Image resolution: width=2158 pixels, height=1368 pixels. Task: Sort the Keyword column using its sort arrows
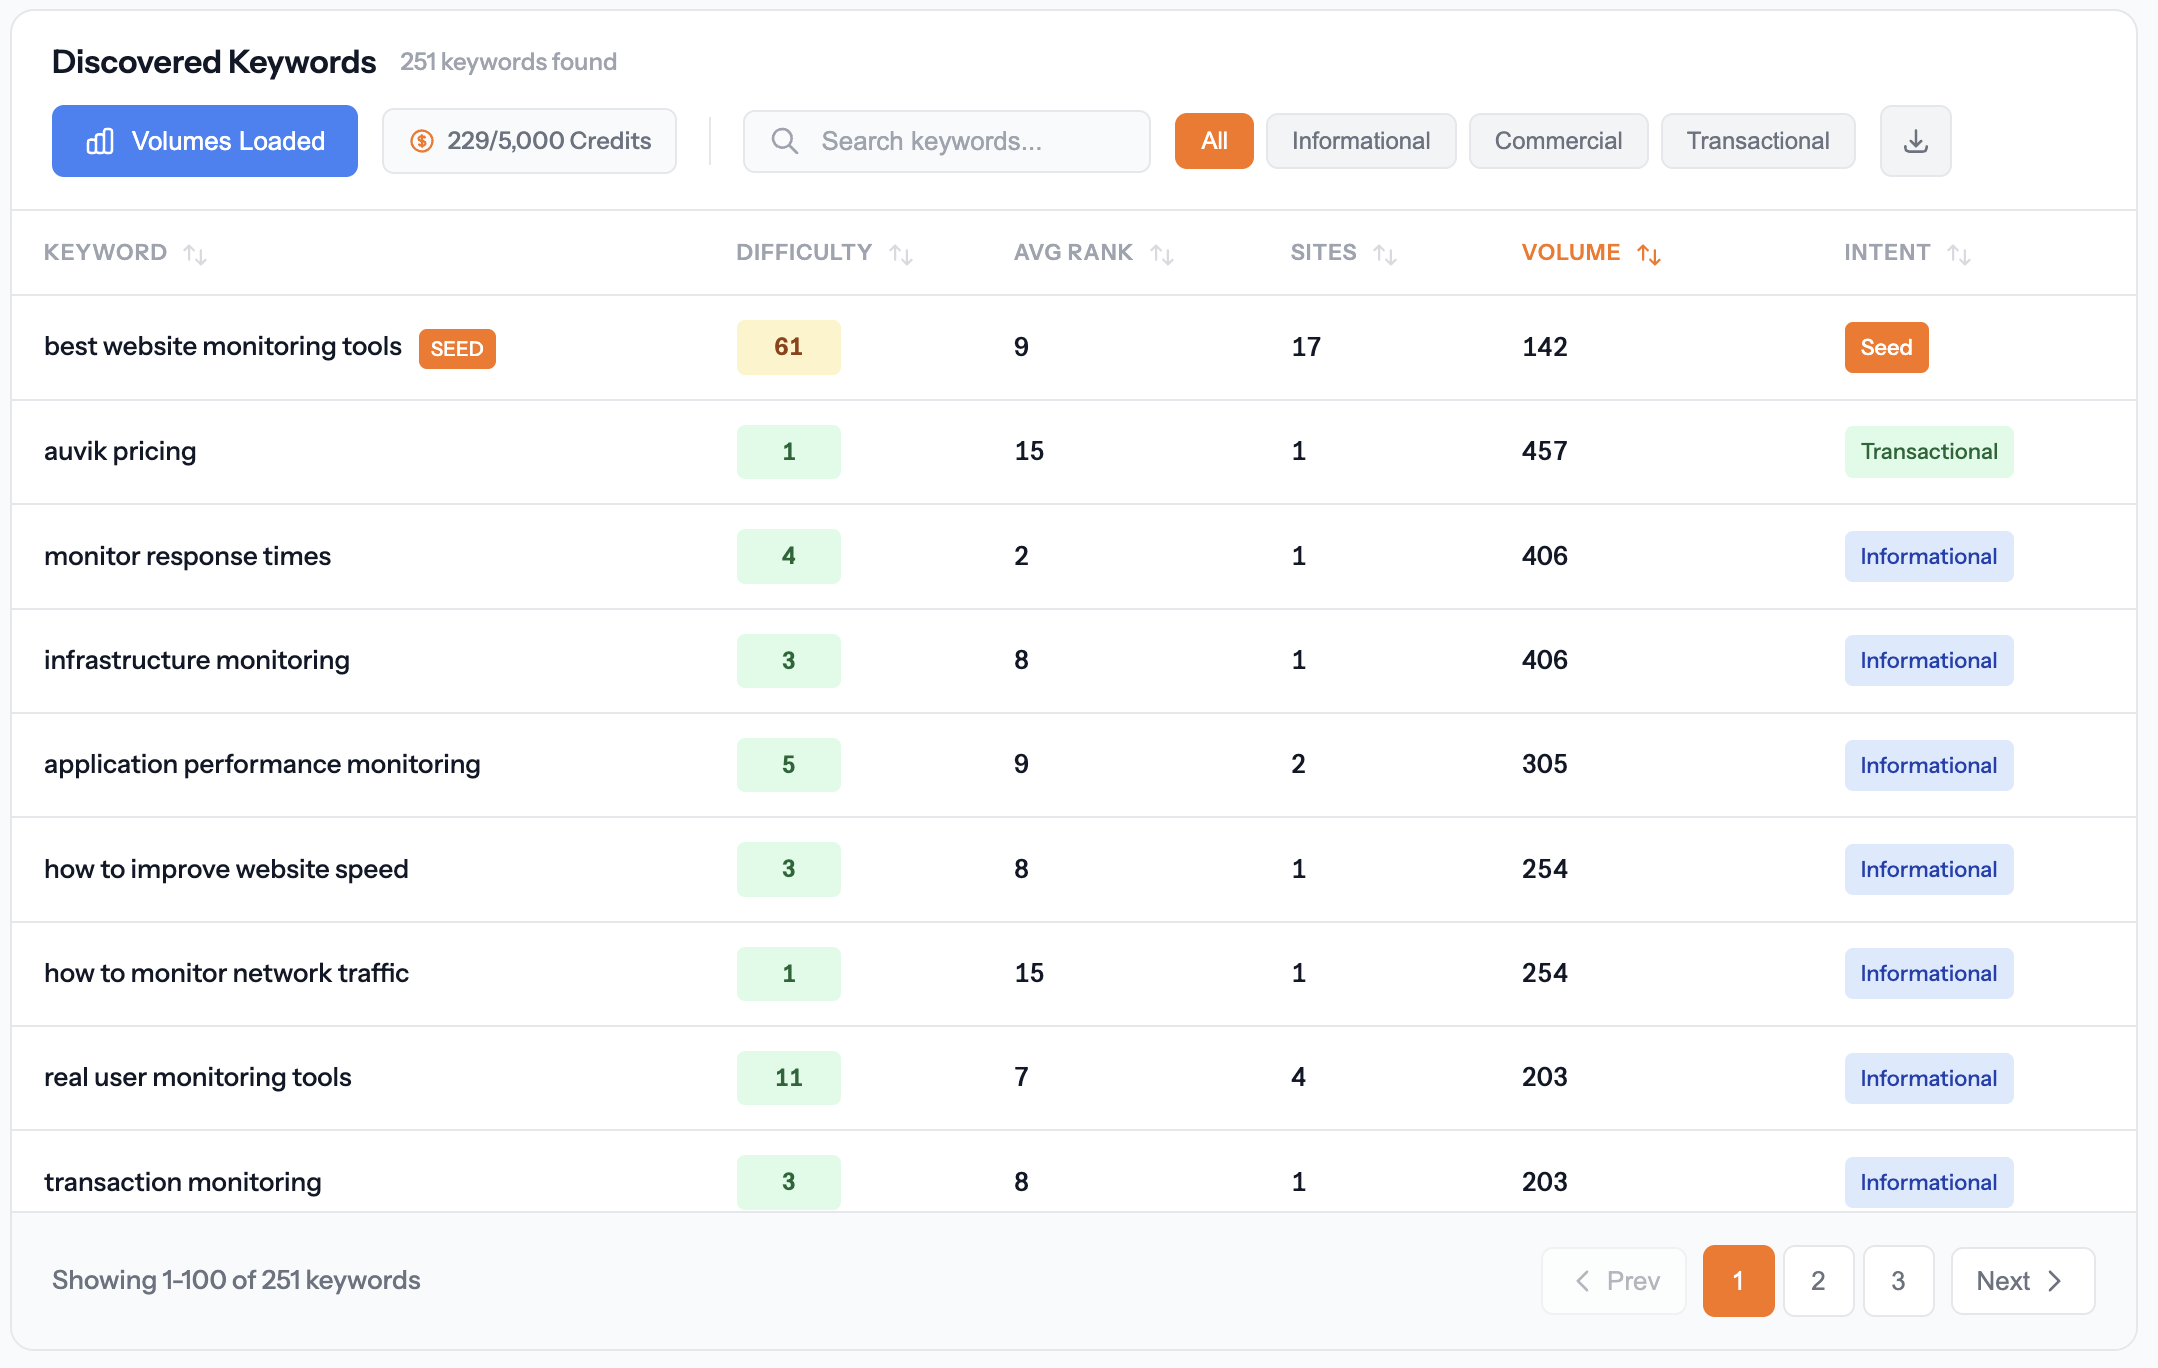click(196, 253)
